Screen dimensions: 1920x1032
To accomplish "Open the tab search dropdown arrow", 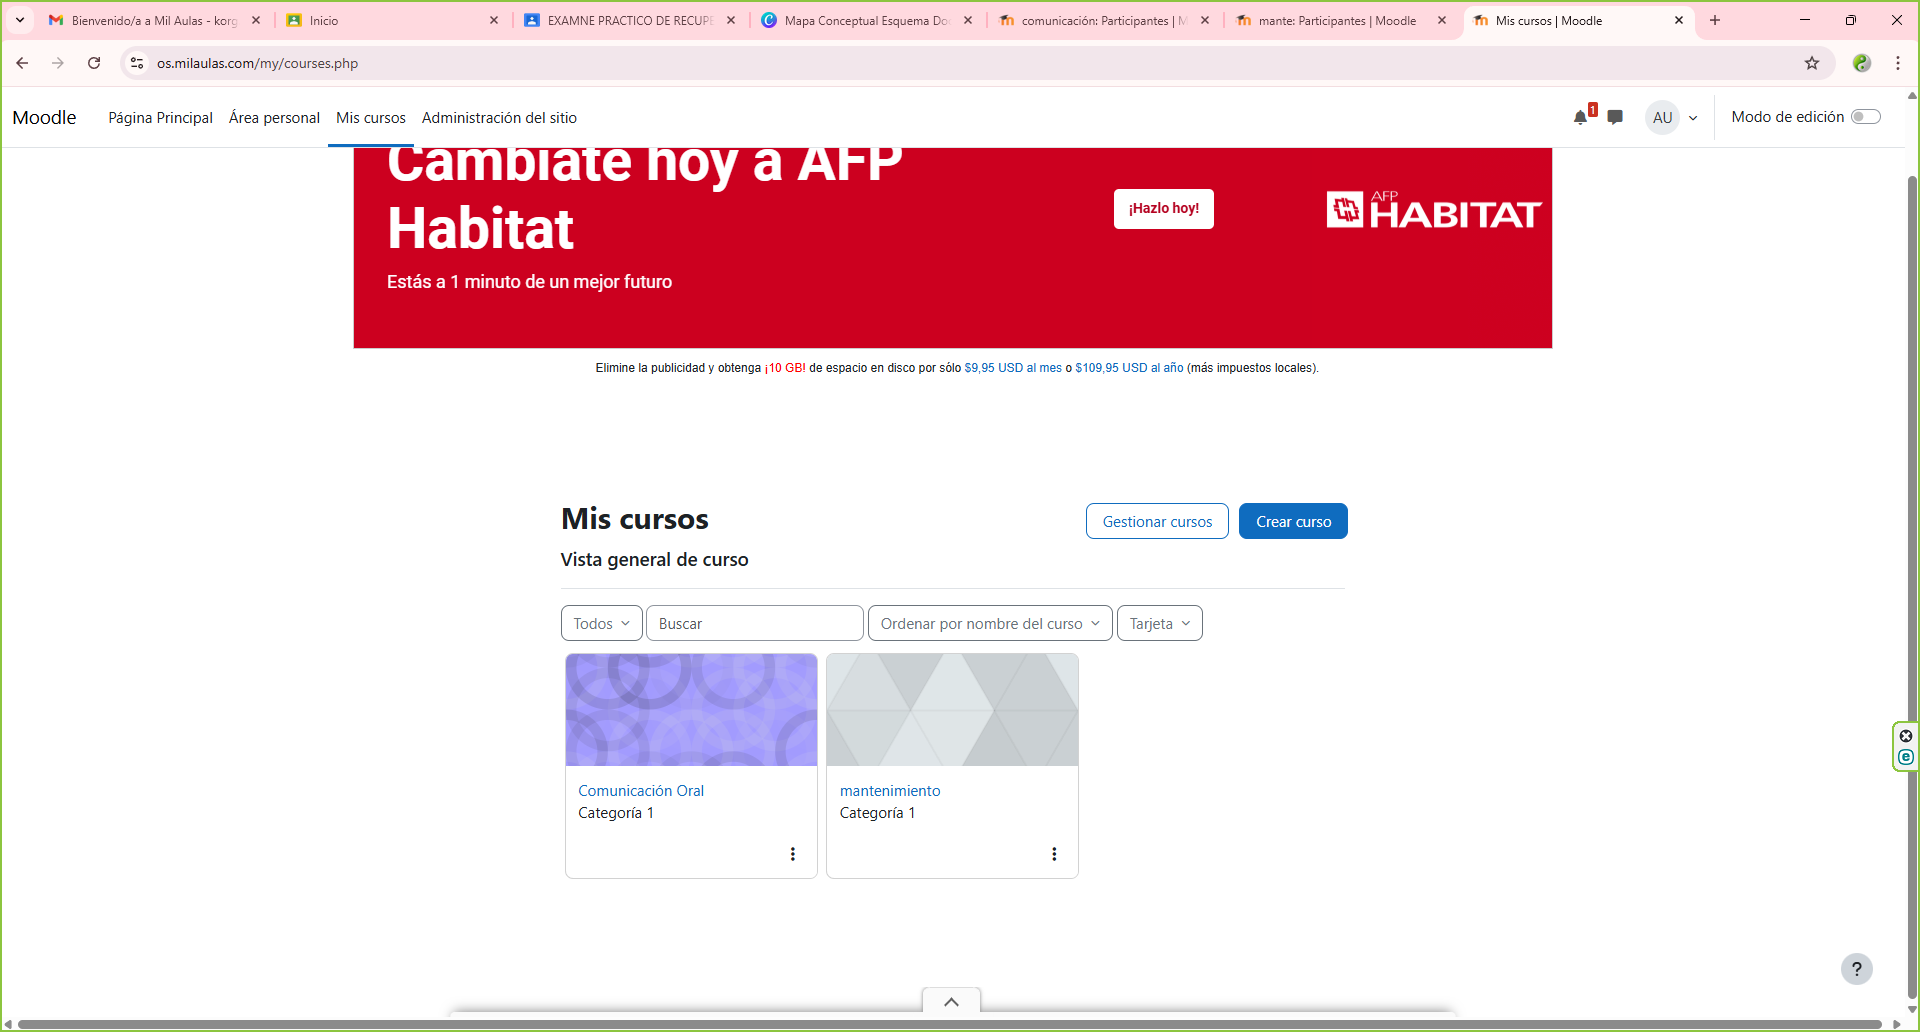I will 19,20.
